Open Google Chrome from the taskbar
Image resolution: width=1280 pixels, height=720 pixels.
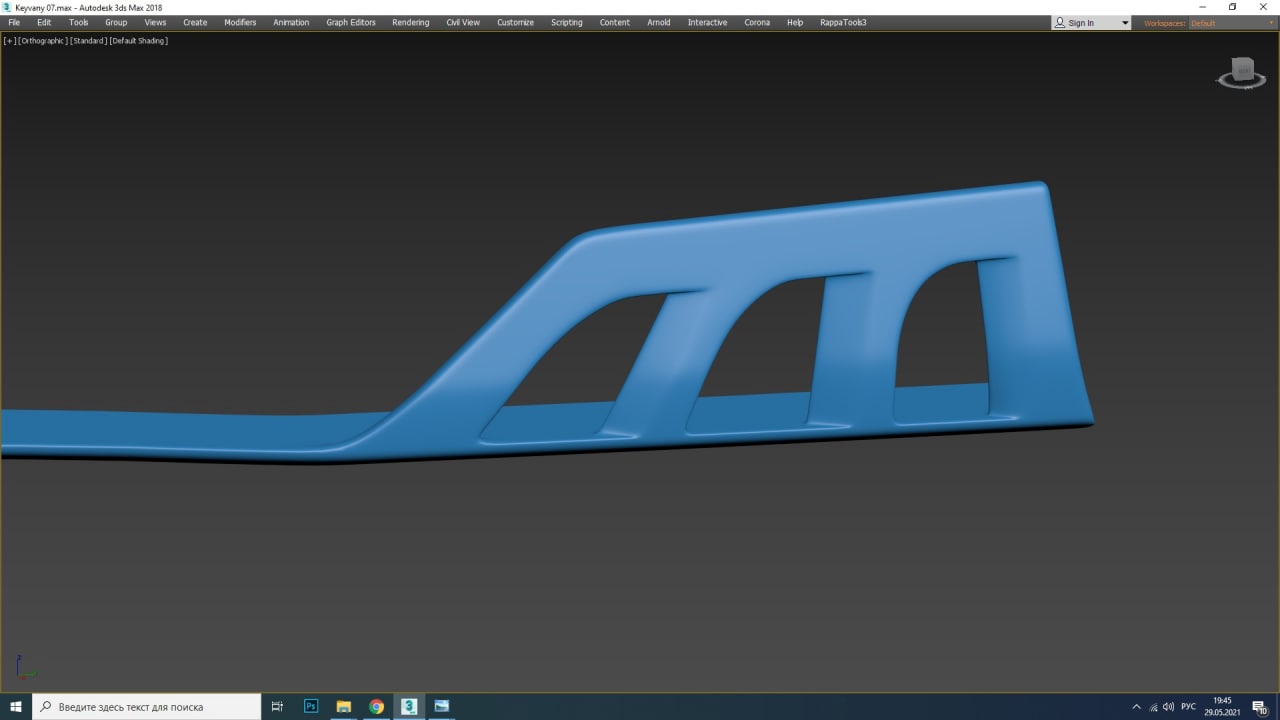click(376, 706)
